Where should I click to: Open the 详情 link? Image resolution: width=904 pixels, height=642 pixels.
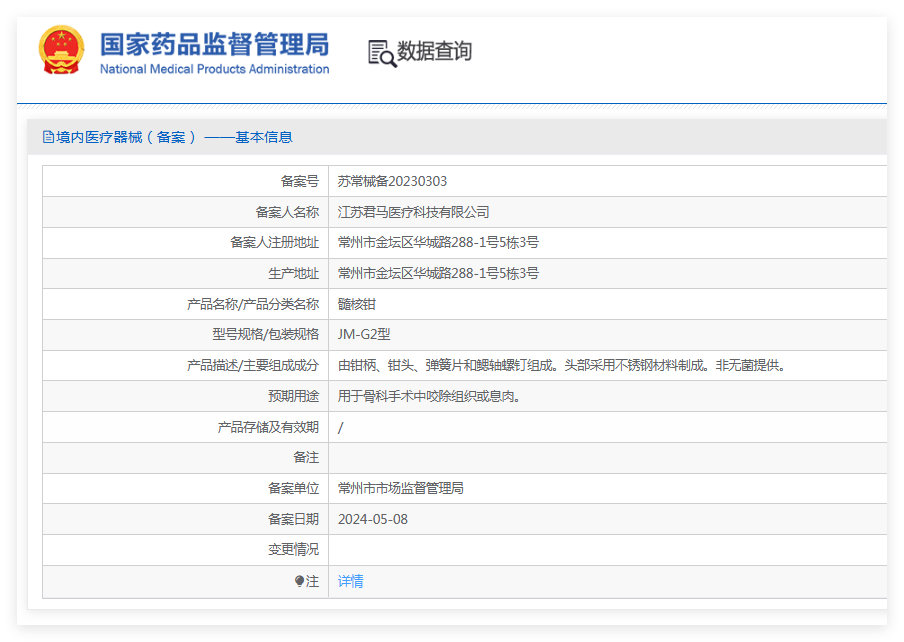[350, 581]
